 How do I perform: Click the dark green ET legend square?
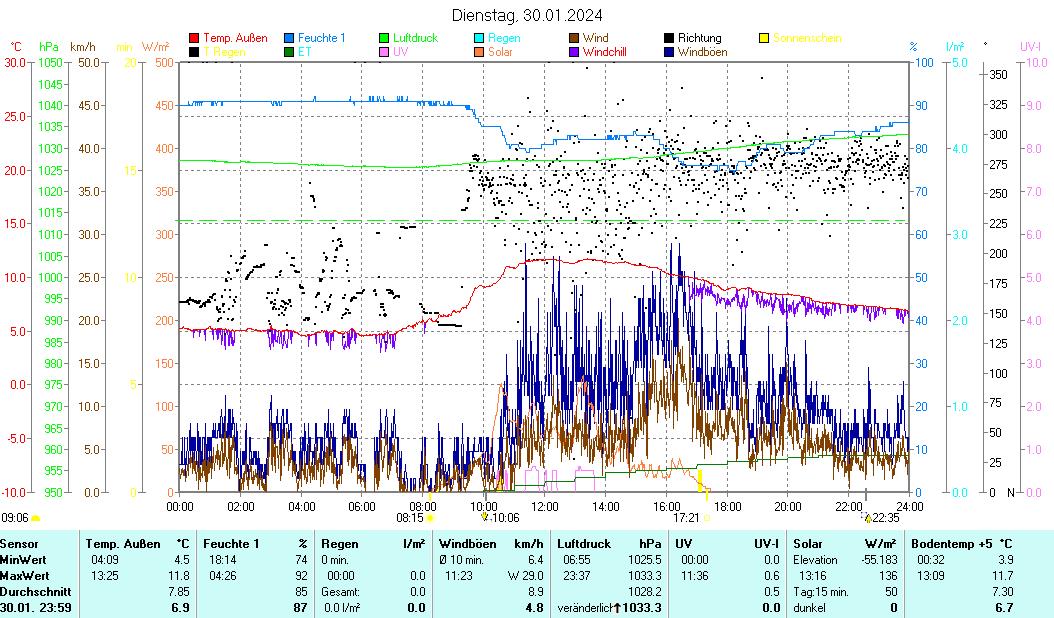pos(290,52)
